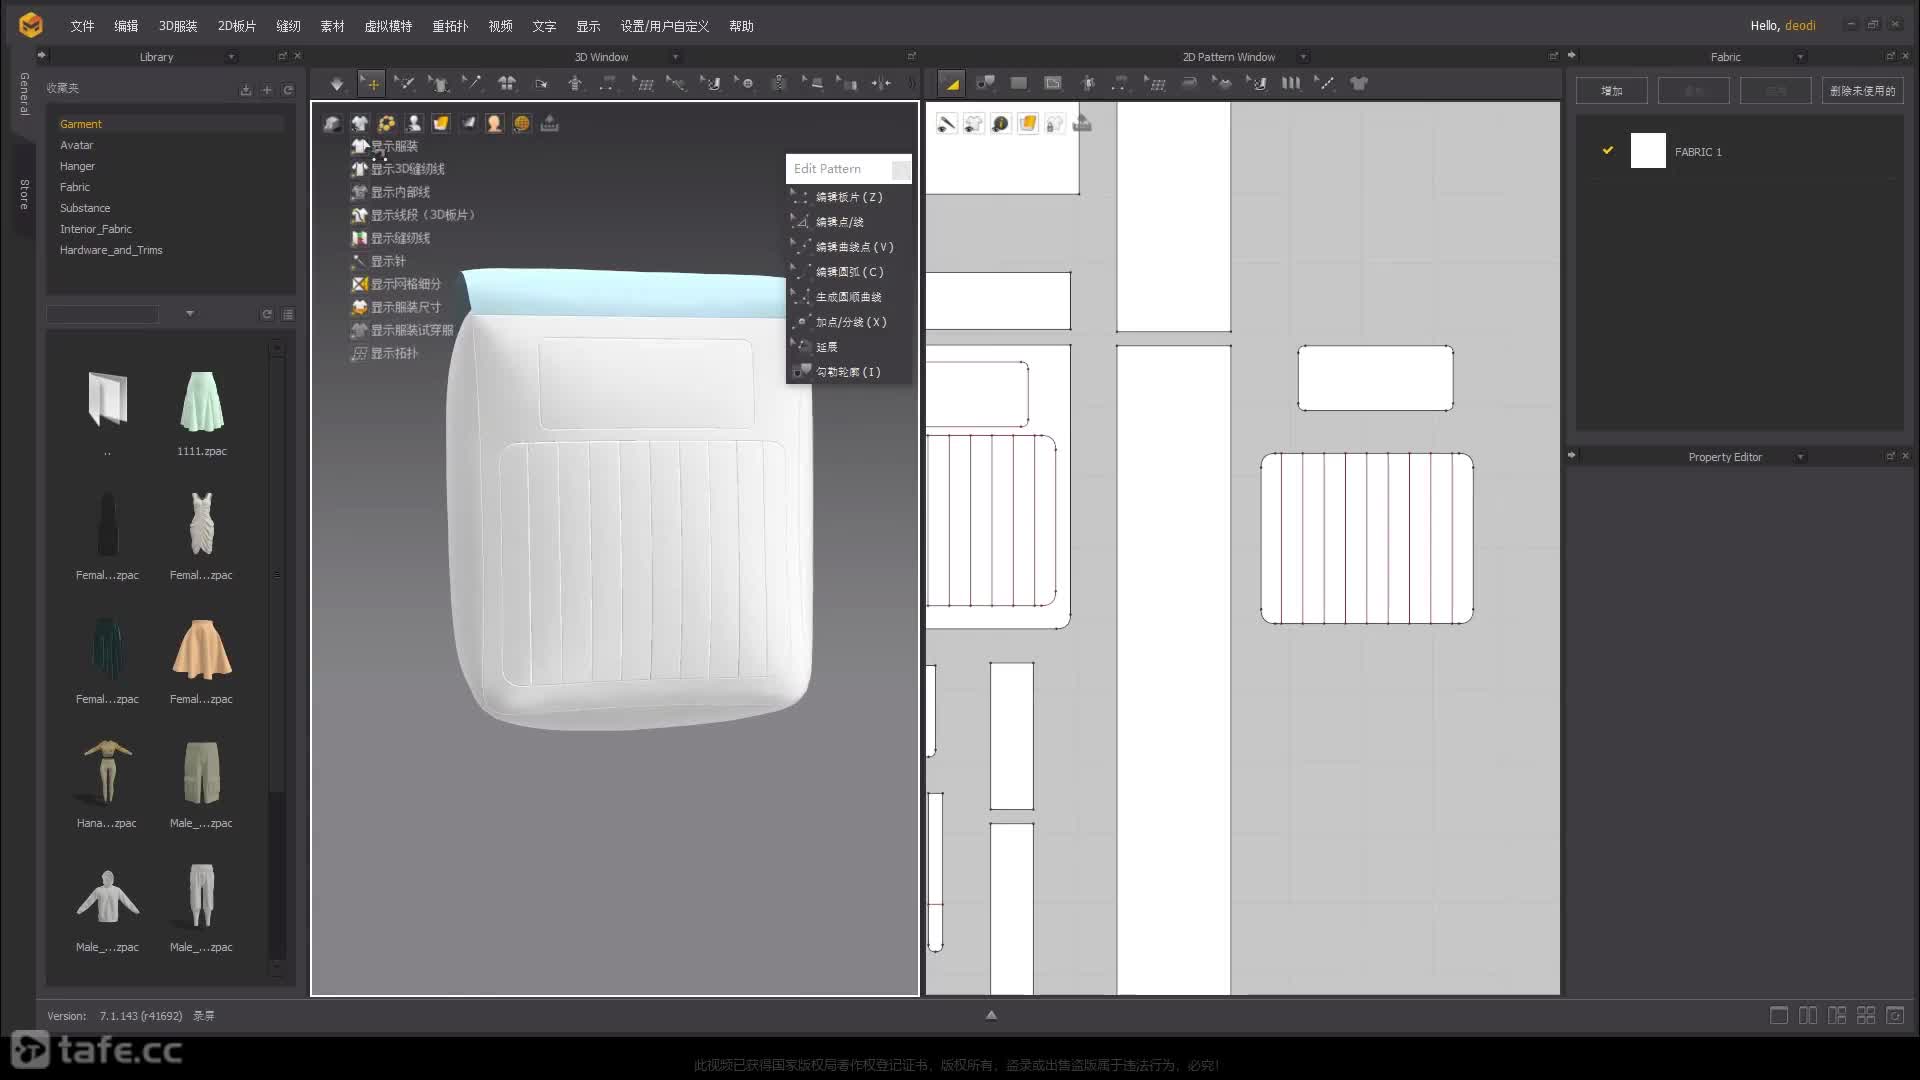Screen dimensions: 1920x1080
Task: Select the Avatar library folder
Action: 76,145
